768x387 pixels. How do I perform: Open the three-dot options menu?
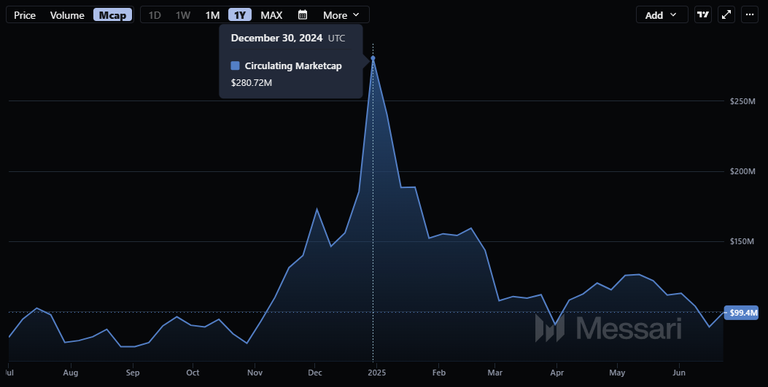750,15
